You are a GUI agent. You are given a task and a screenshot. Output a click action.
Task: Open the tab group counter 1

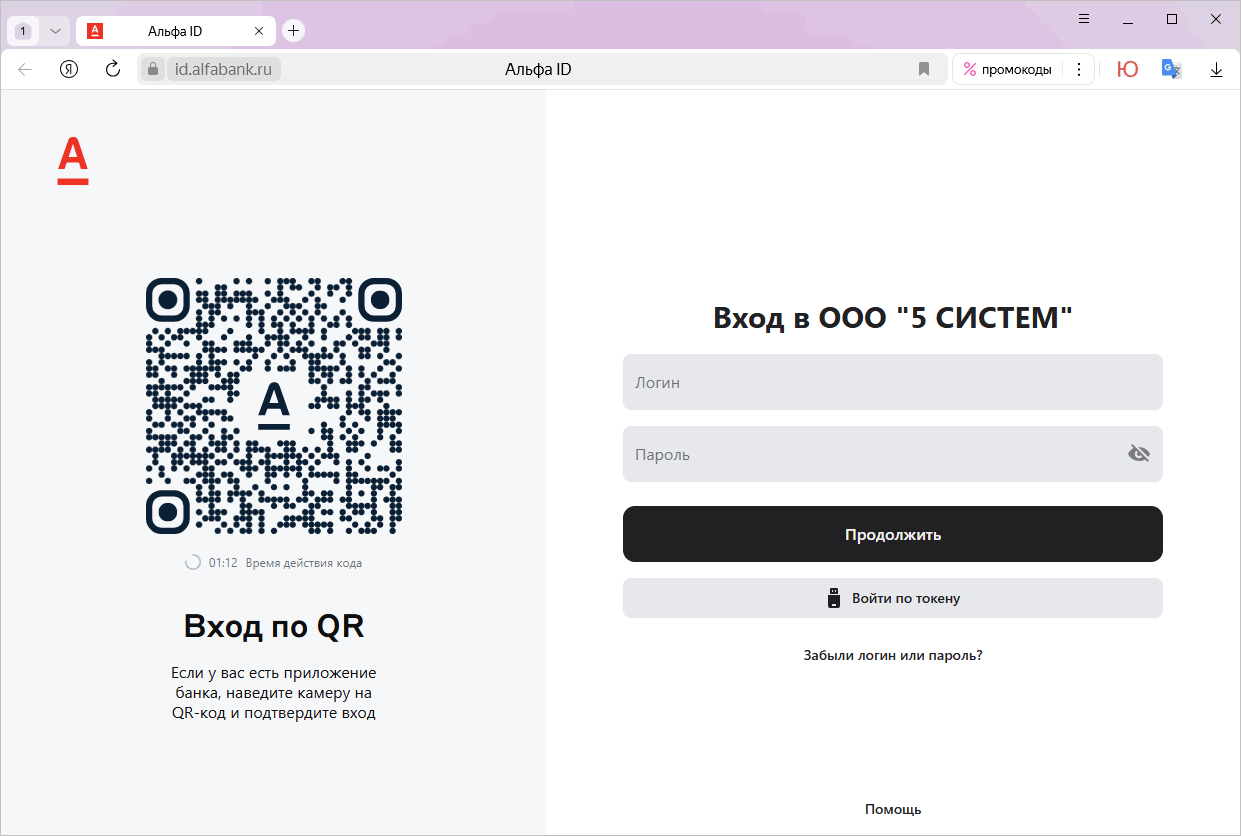(x=24, y=31)
